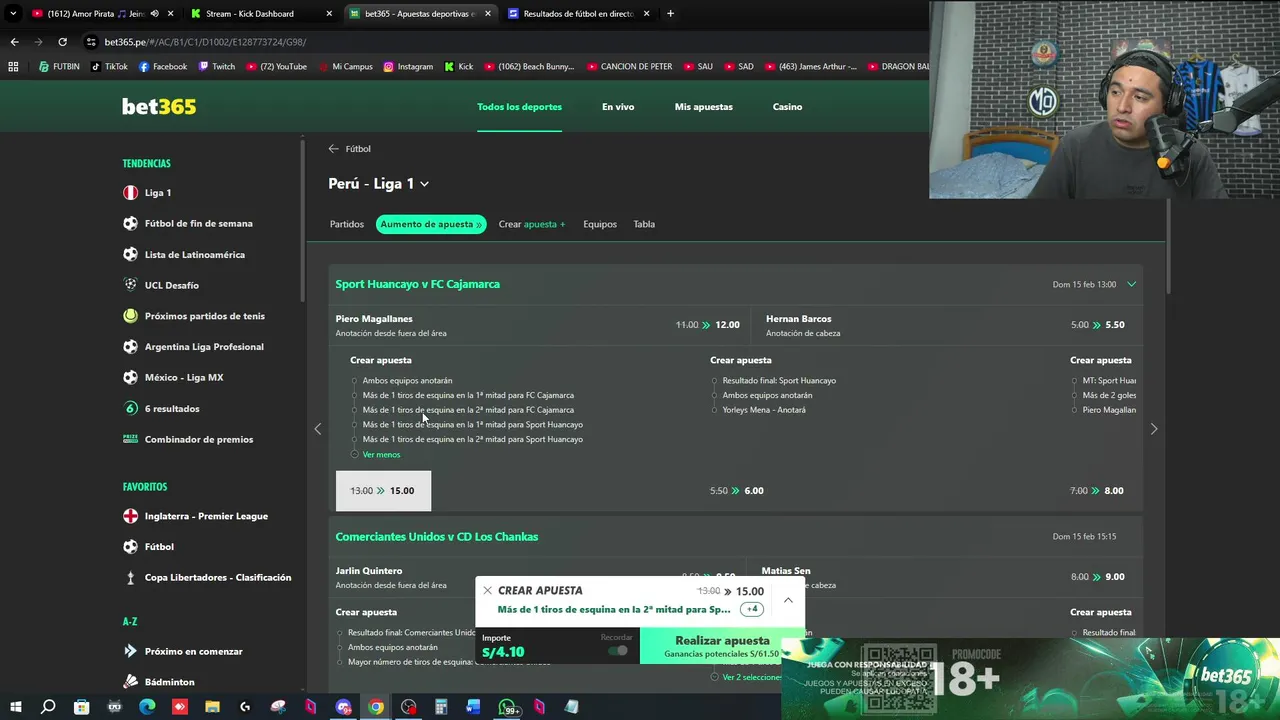Open the FUTBIN bookmark
1280x720 pixels.
(x=59, y=67)
